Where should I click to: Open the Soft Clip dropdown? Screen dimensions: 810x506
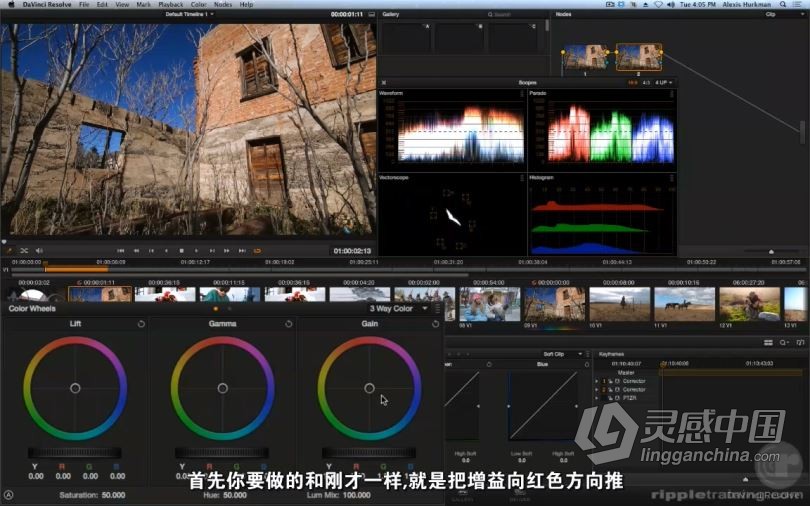click(563, 354)
